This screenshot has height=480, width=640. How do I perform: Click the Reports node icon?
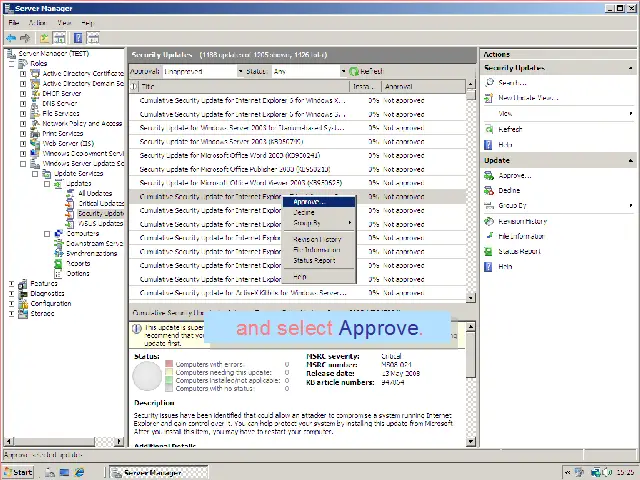click(x=59, y=264)
